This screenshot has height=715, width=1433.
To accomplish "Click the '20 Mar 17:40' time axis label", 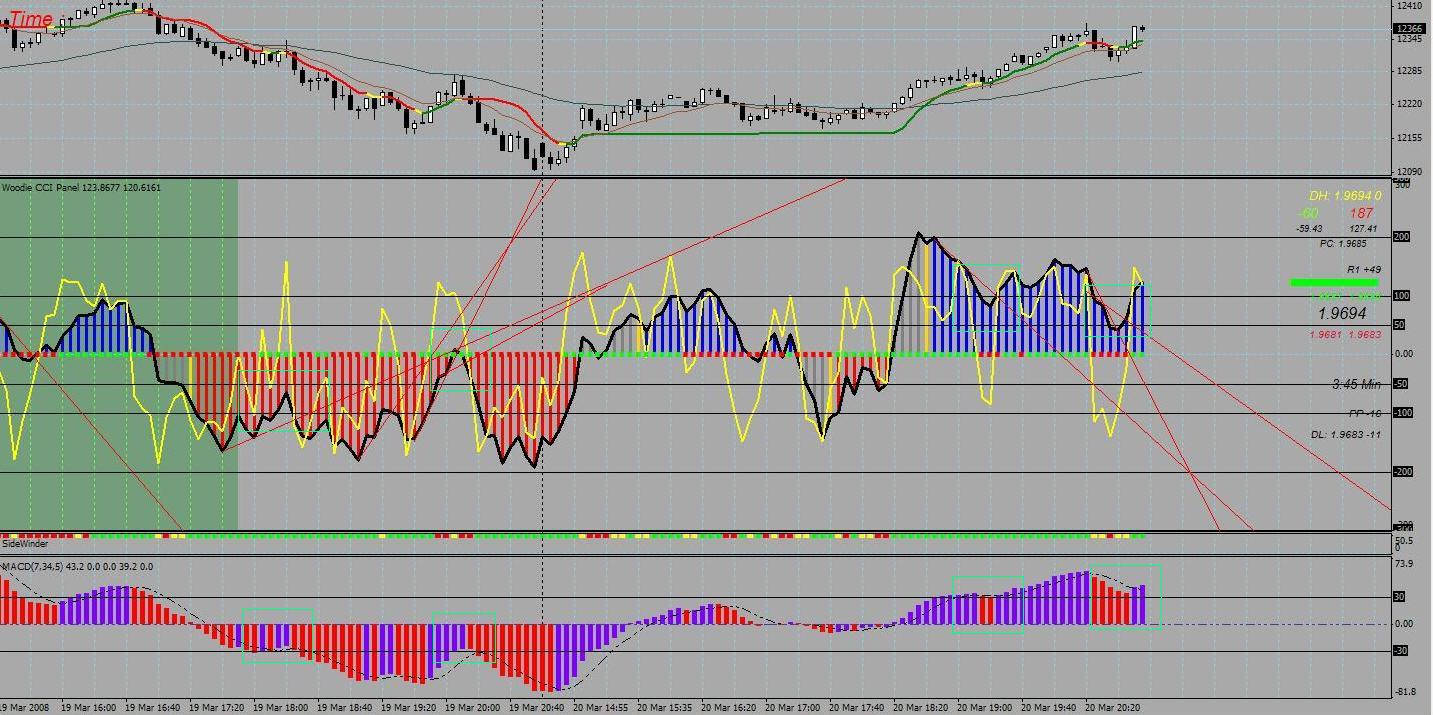I will (856, 707).
